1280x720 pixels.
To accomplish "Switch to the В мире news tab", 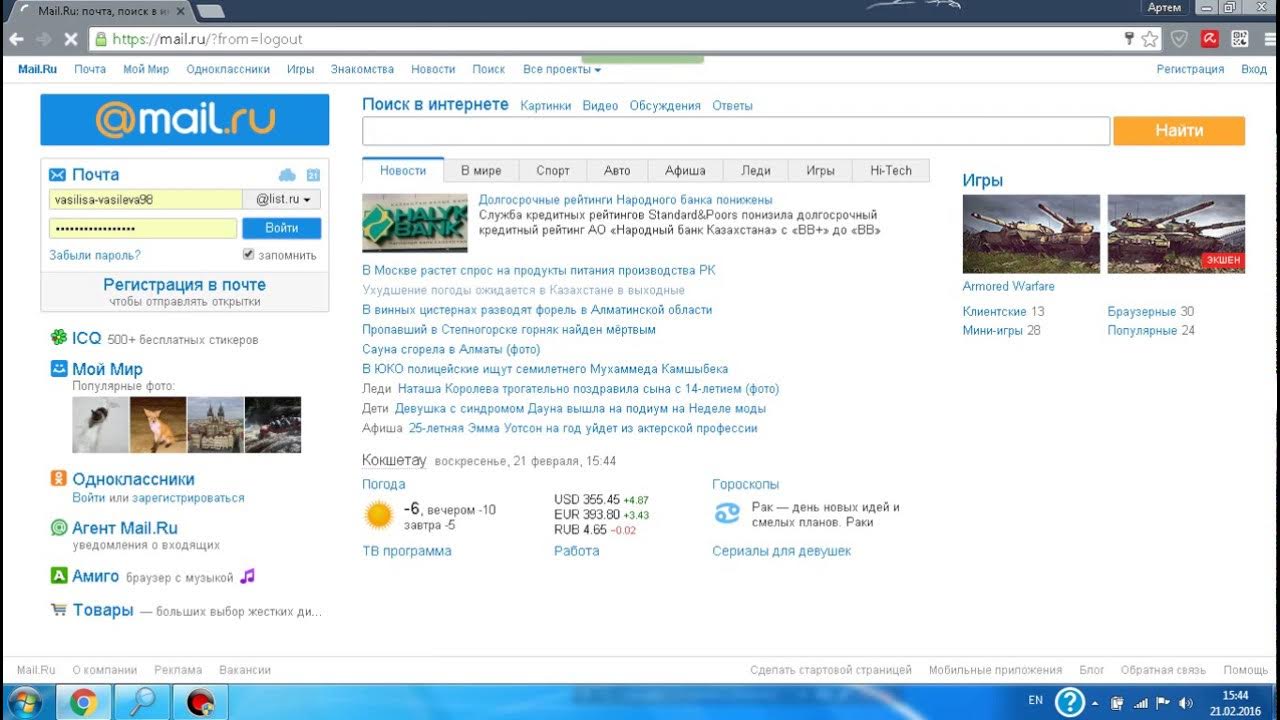I will coord(481,171).
